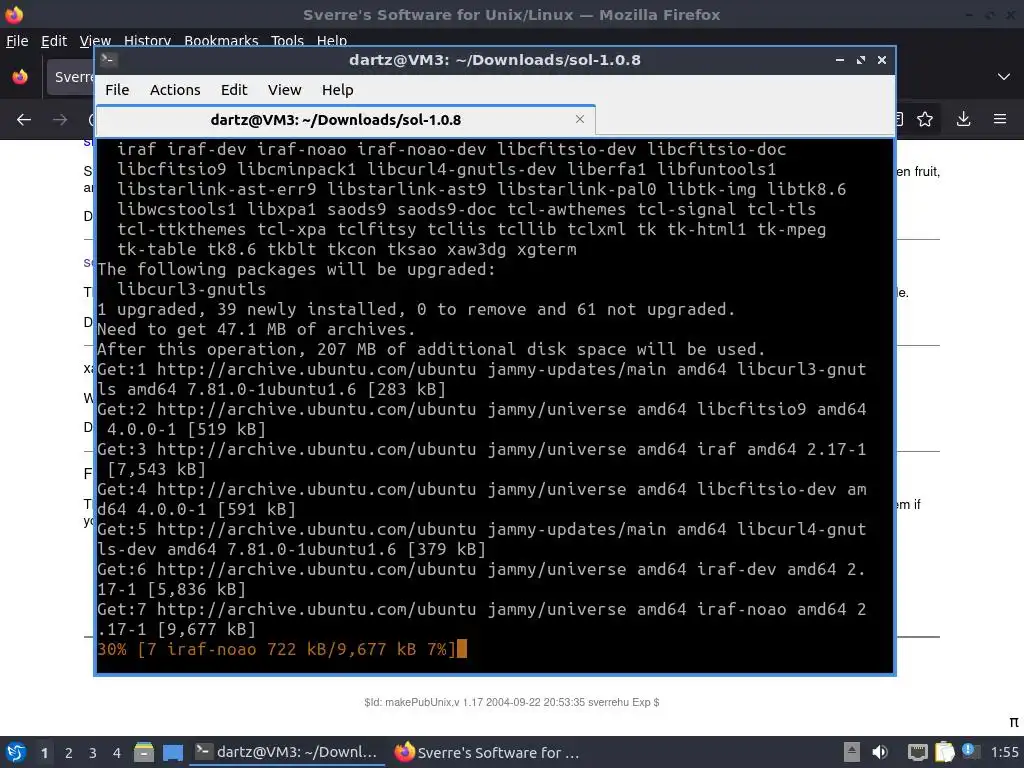Click the makePubUnix.v Id footer text
Image resolution: width=1024 pixels, height=768 pixels.
(x=511, y=702)
